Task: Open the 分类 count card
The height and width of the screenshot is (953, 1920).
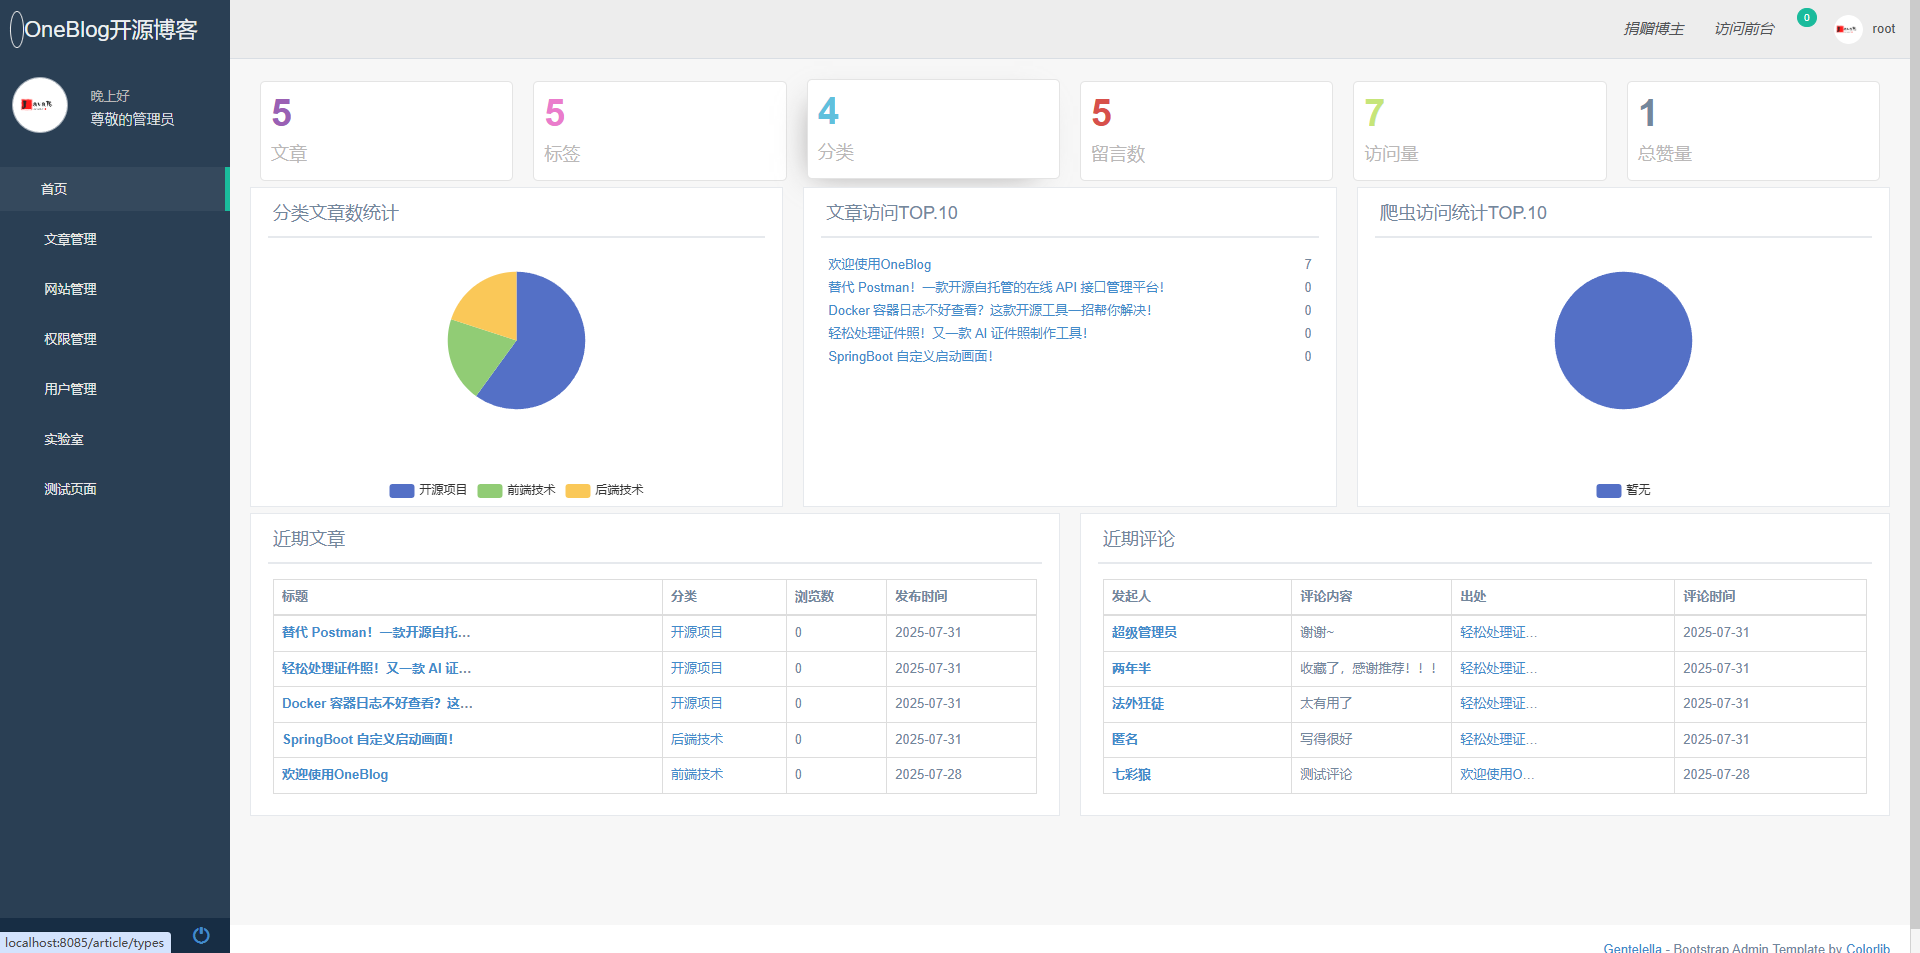Action: point(932,129)
